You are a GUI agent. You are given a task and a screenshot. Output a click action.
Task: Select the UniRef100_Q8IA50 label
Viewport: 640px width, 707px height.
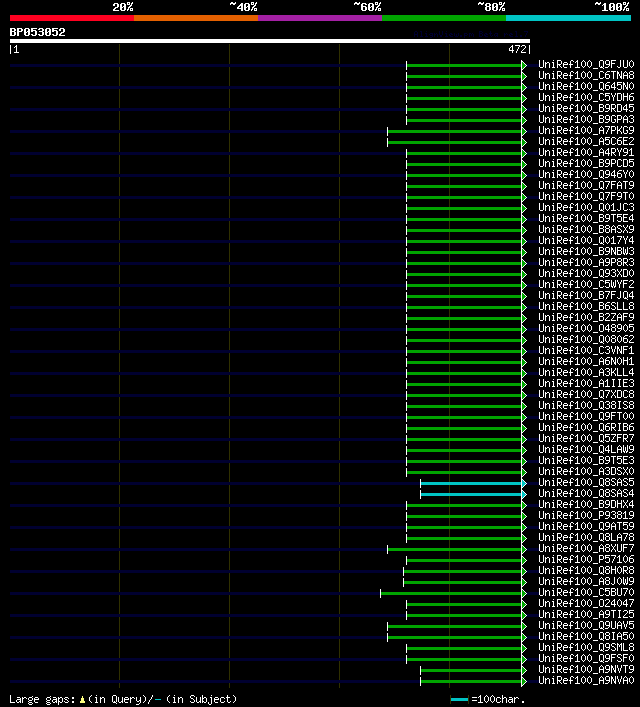(x=586, y=637)
